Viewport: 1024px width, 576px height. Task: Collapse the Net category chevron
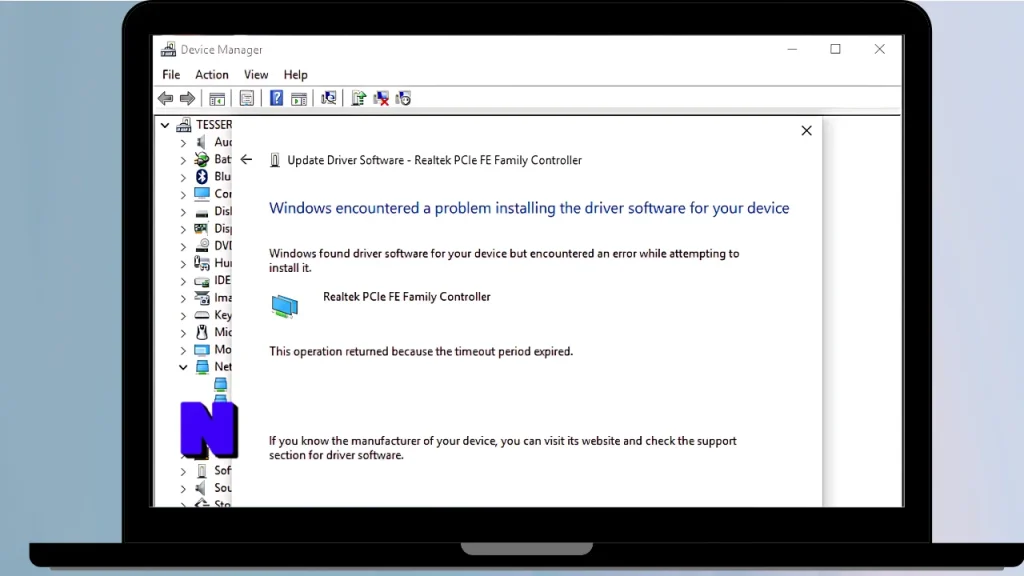click(x=183, y=367)
